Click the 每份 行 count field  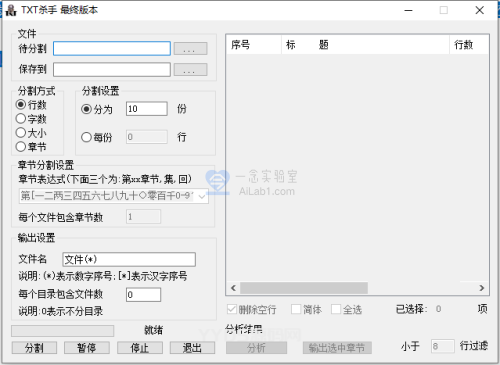point(147,137)
